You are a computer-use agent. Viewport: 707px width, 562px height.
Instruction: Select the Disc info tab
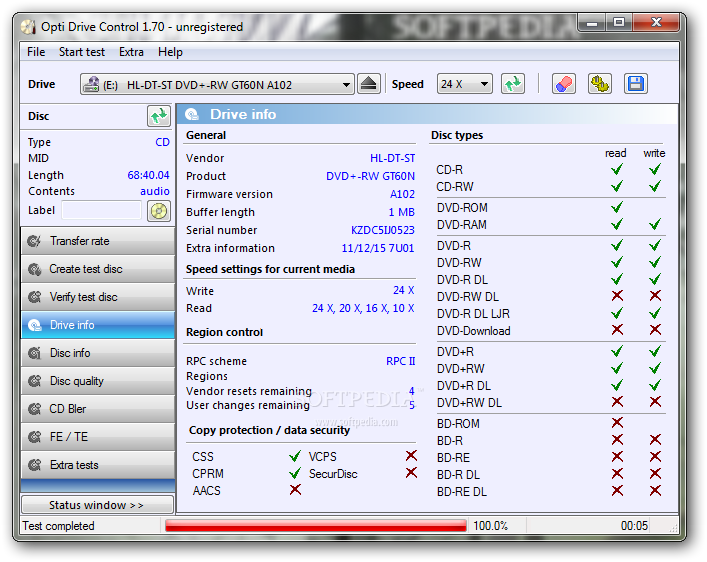98,353
